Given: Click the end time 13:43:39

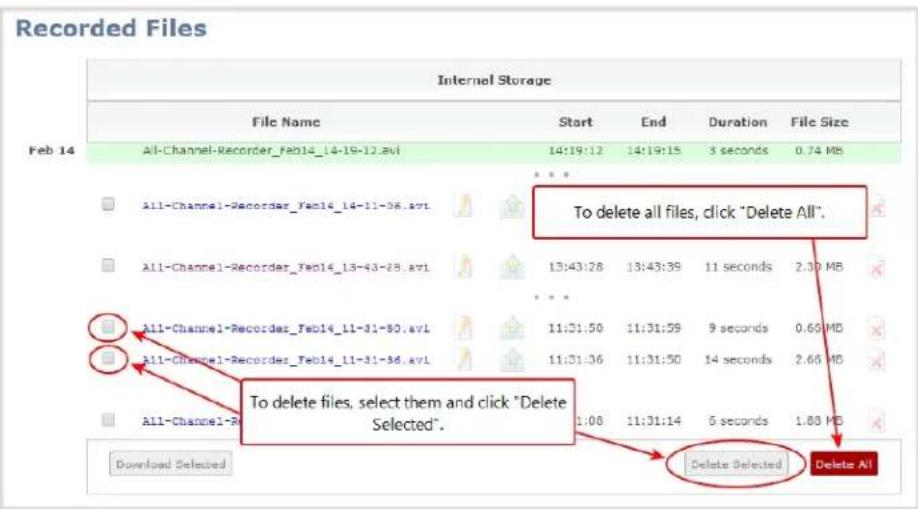Looking at the screenshot, I should (x=653, y=267).
